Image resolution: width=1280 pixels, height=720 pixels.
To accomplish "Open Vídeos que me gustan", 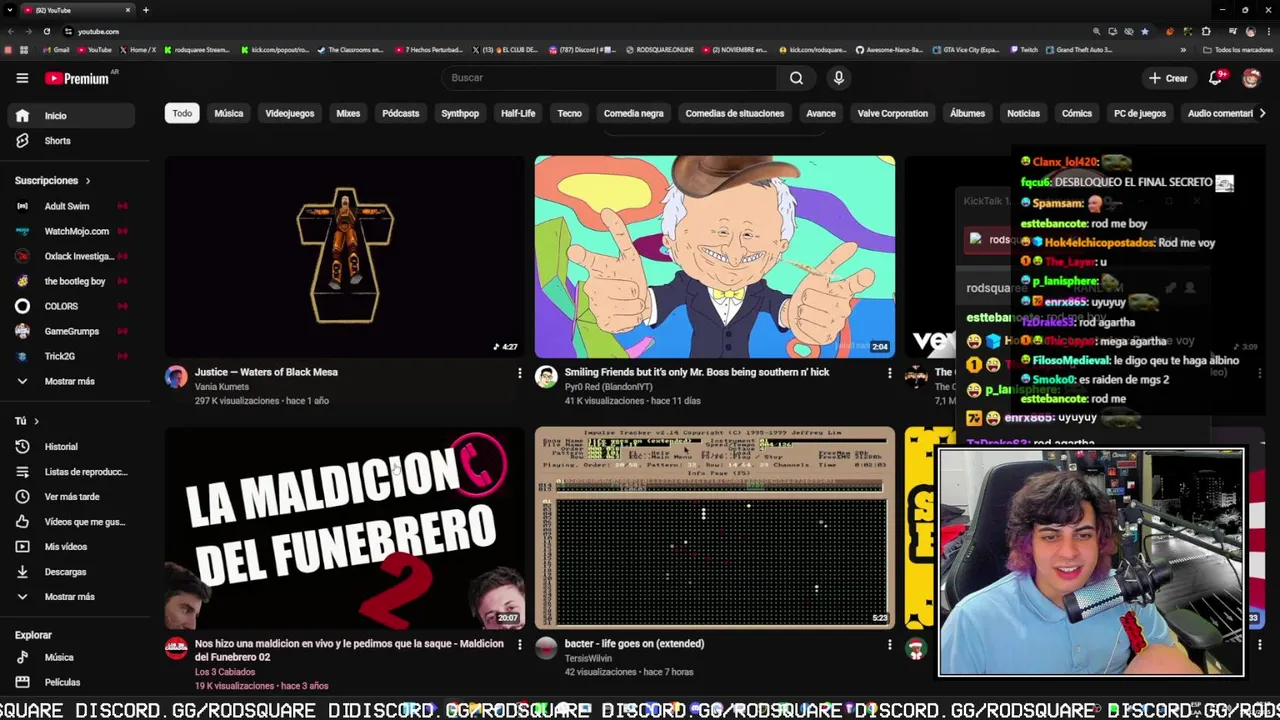I will pos(70,522).
